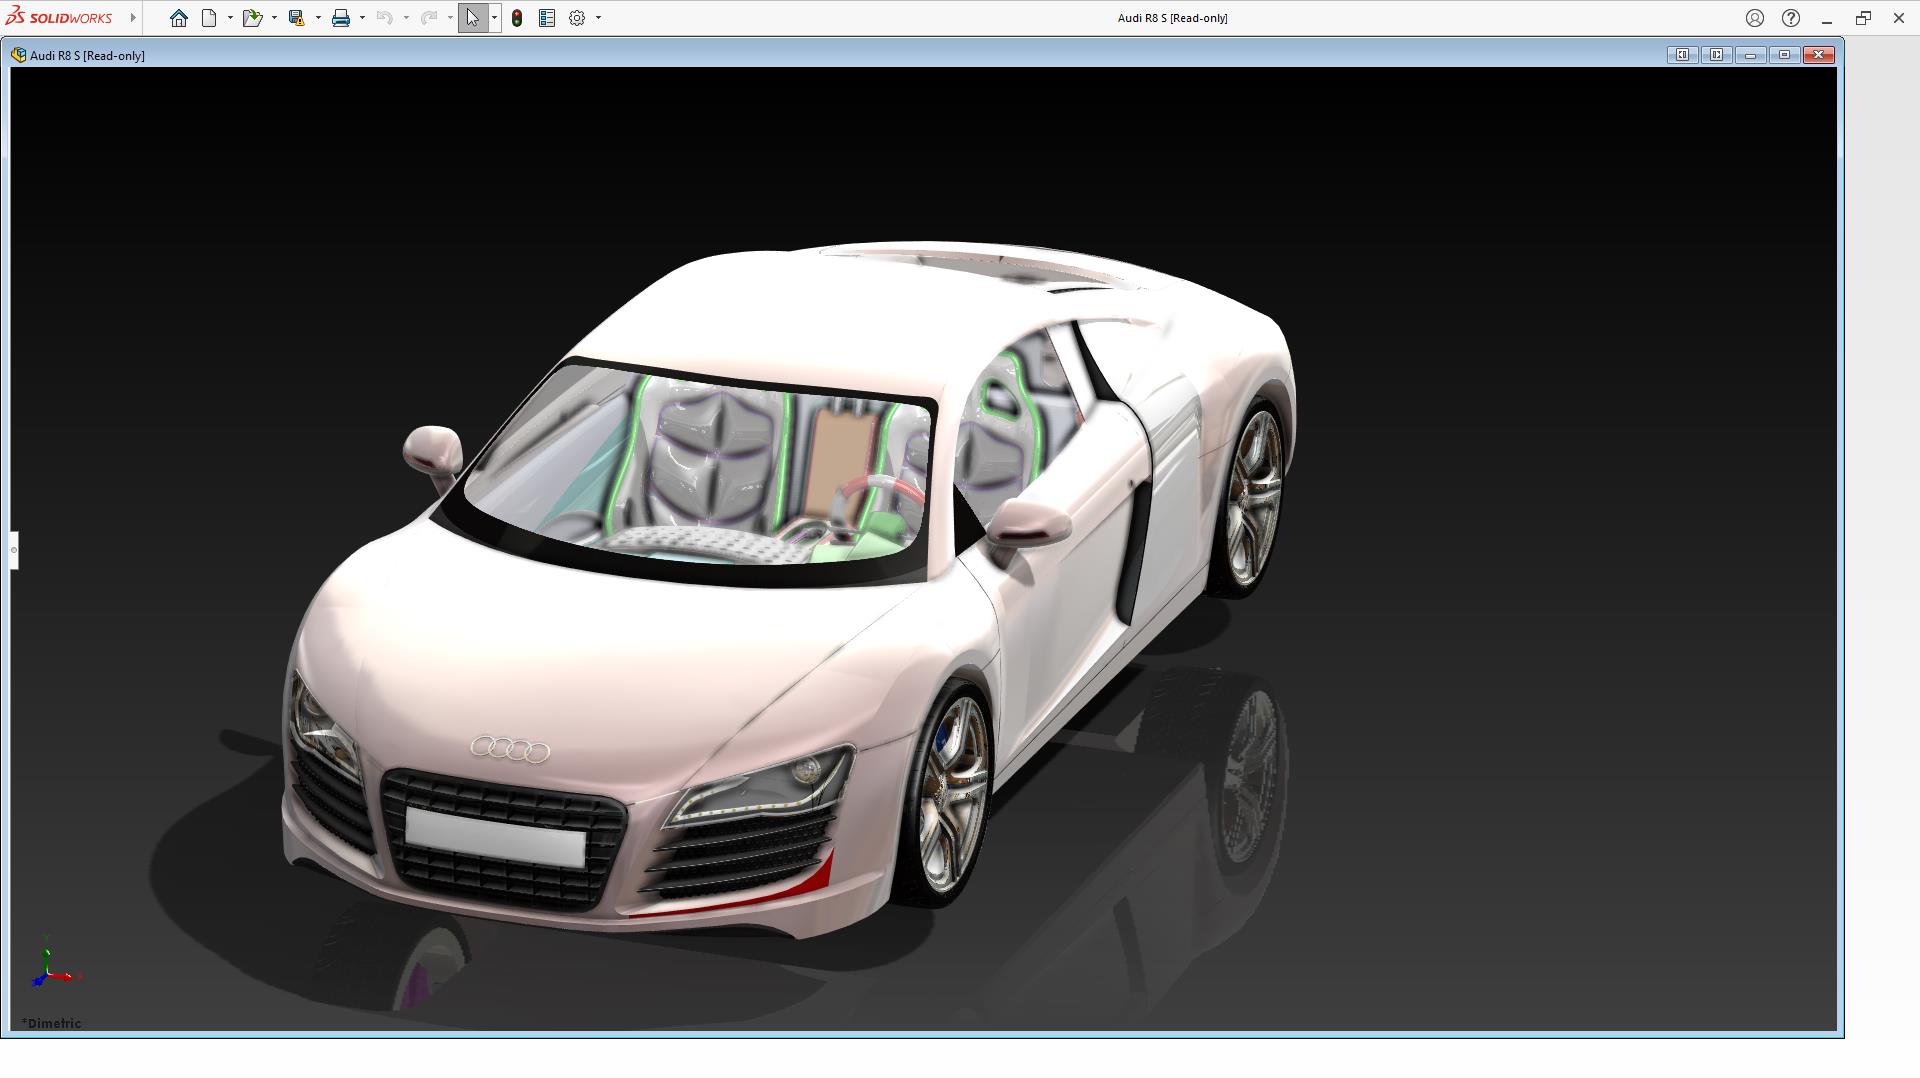Expand the collapsed left panel handle
Screen dimensions: 1920x1078
(x=14, y=550)
